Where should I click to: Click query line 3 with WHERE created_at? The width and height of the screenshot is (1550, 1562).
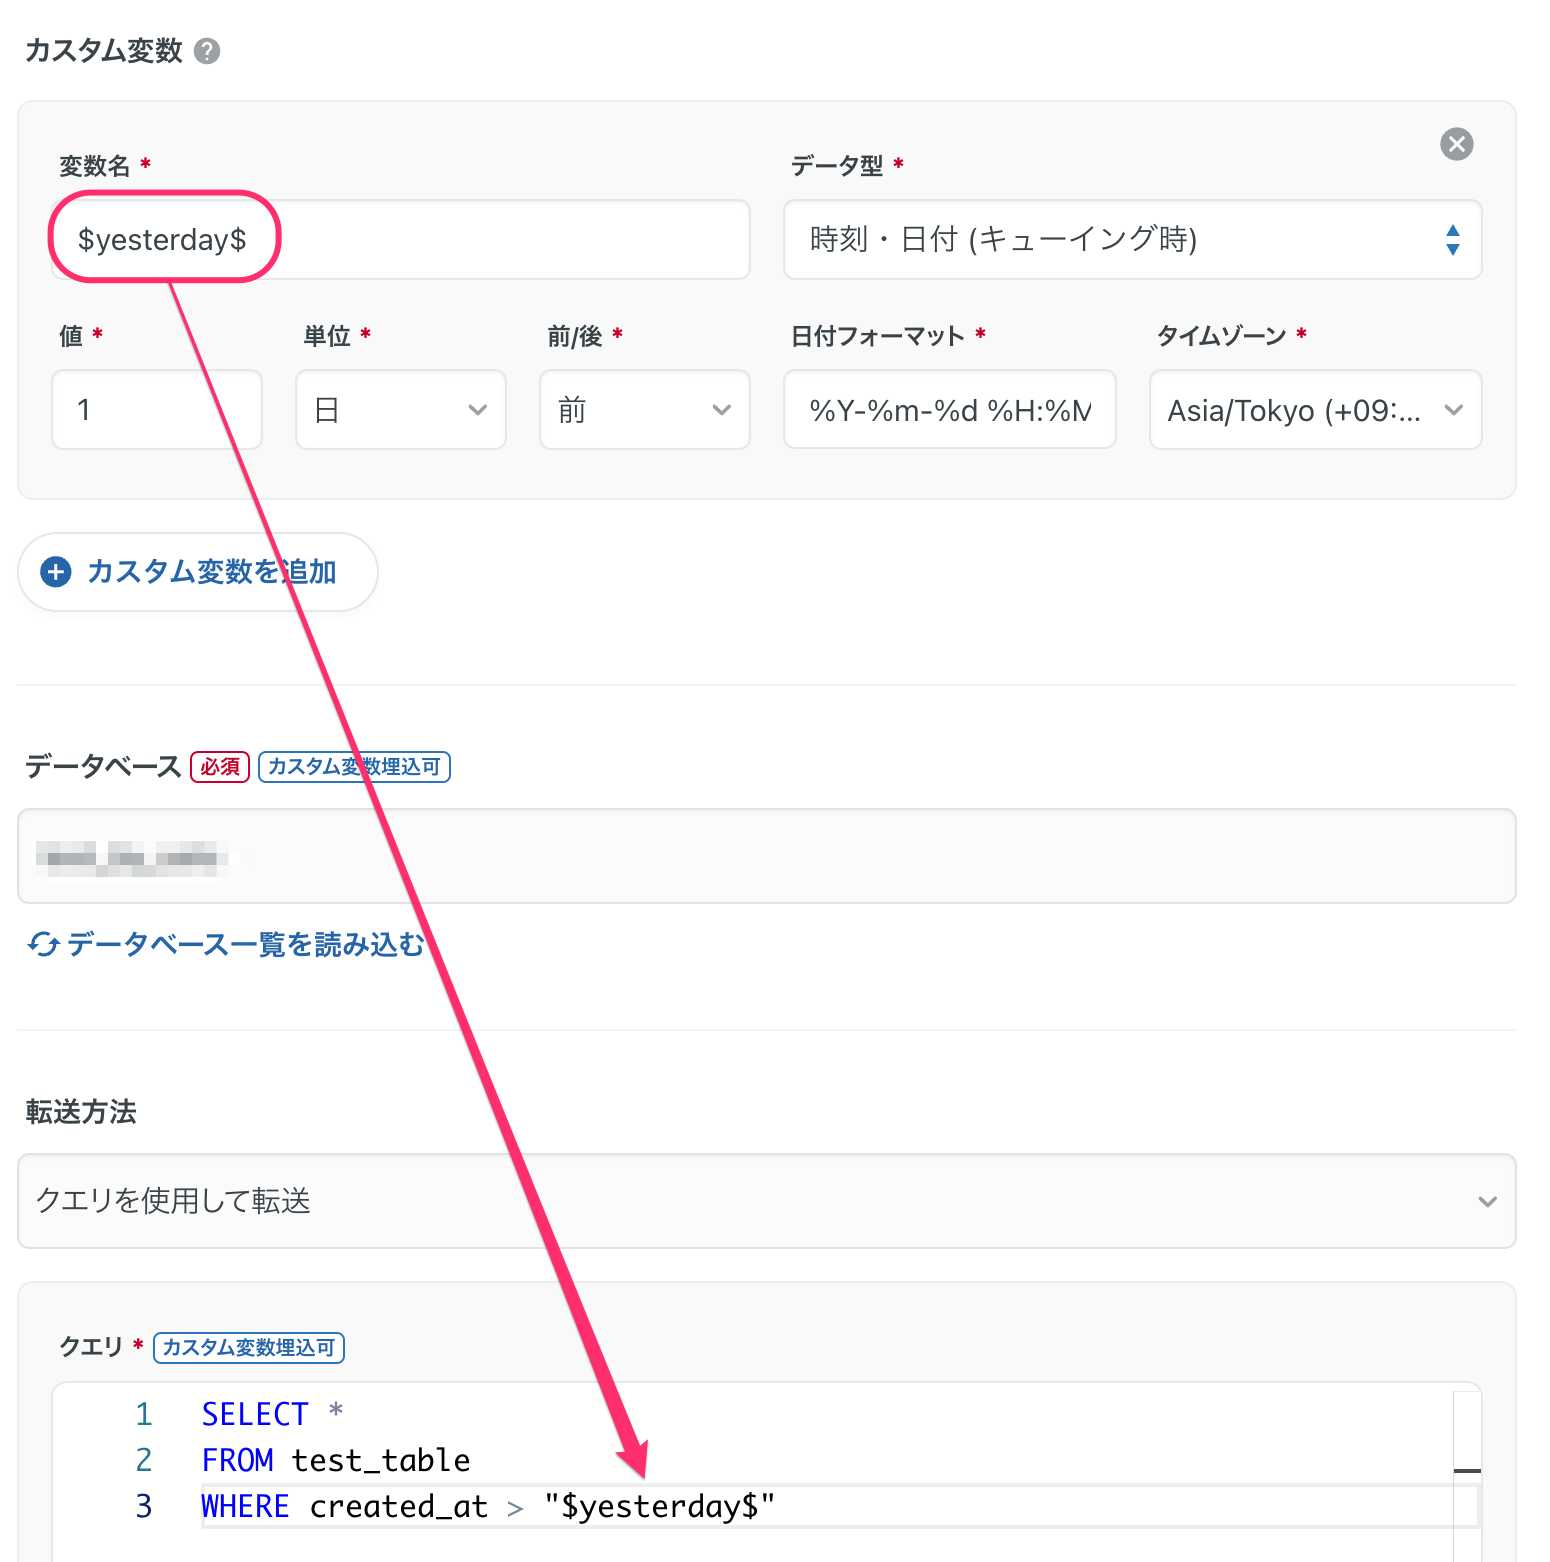[488, 1506]
